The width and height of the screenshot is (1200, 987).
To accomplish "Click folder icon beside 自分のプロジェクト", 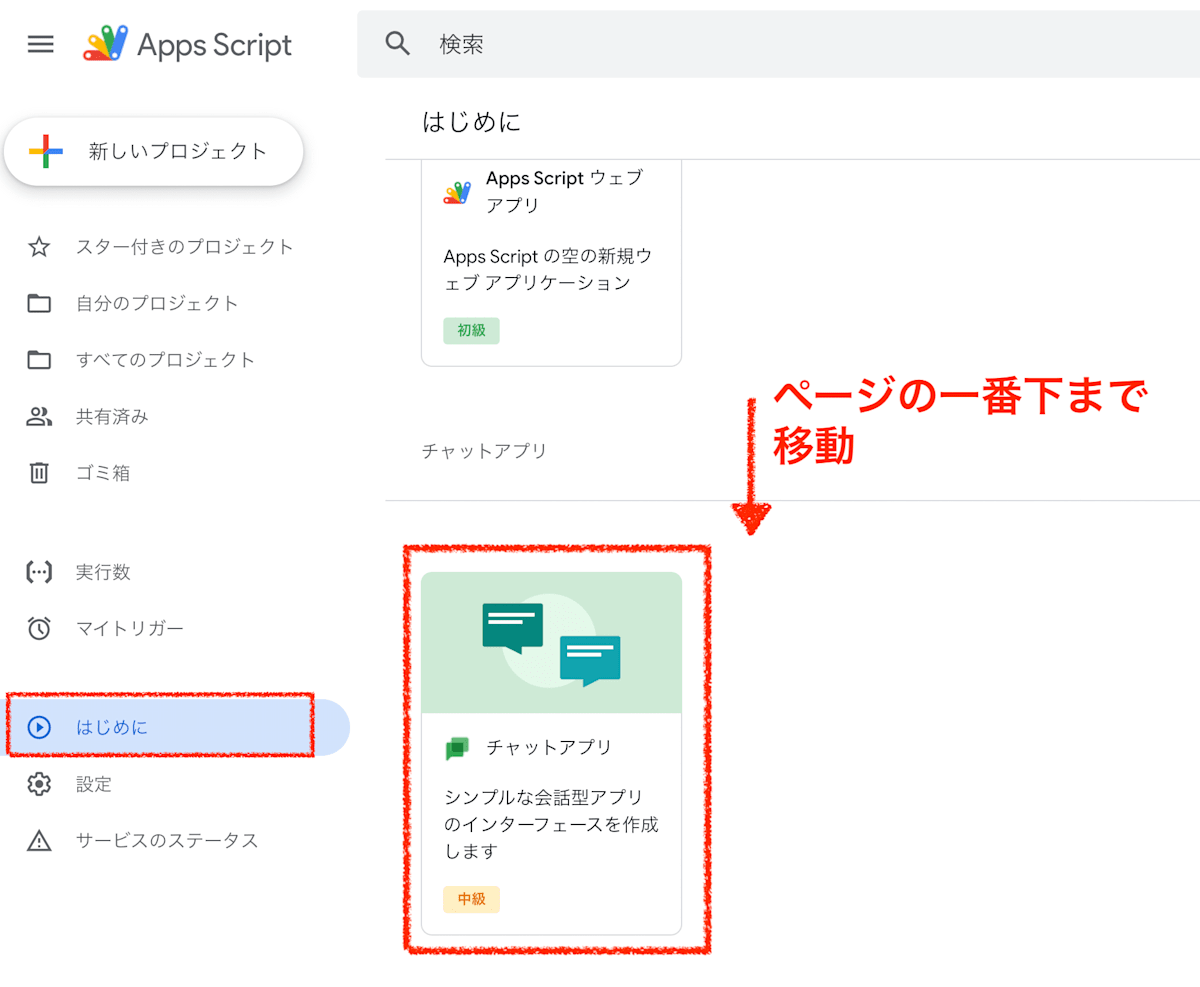I will 39,303.
